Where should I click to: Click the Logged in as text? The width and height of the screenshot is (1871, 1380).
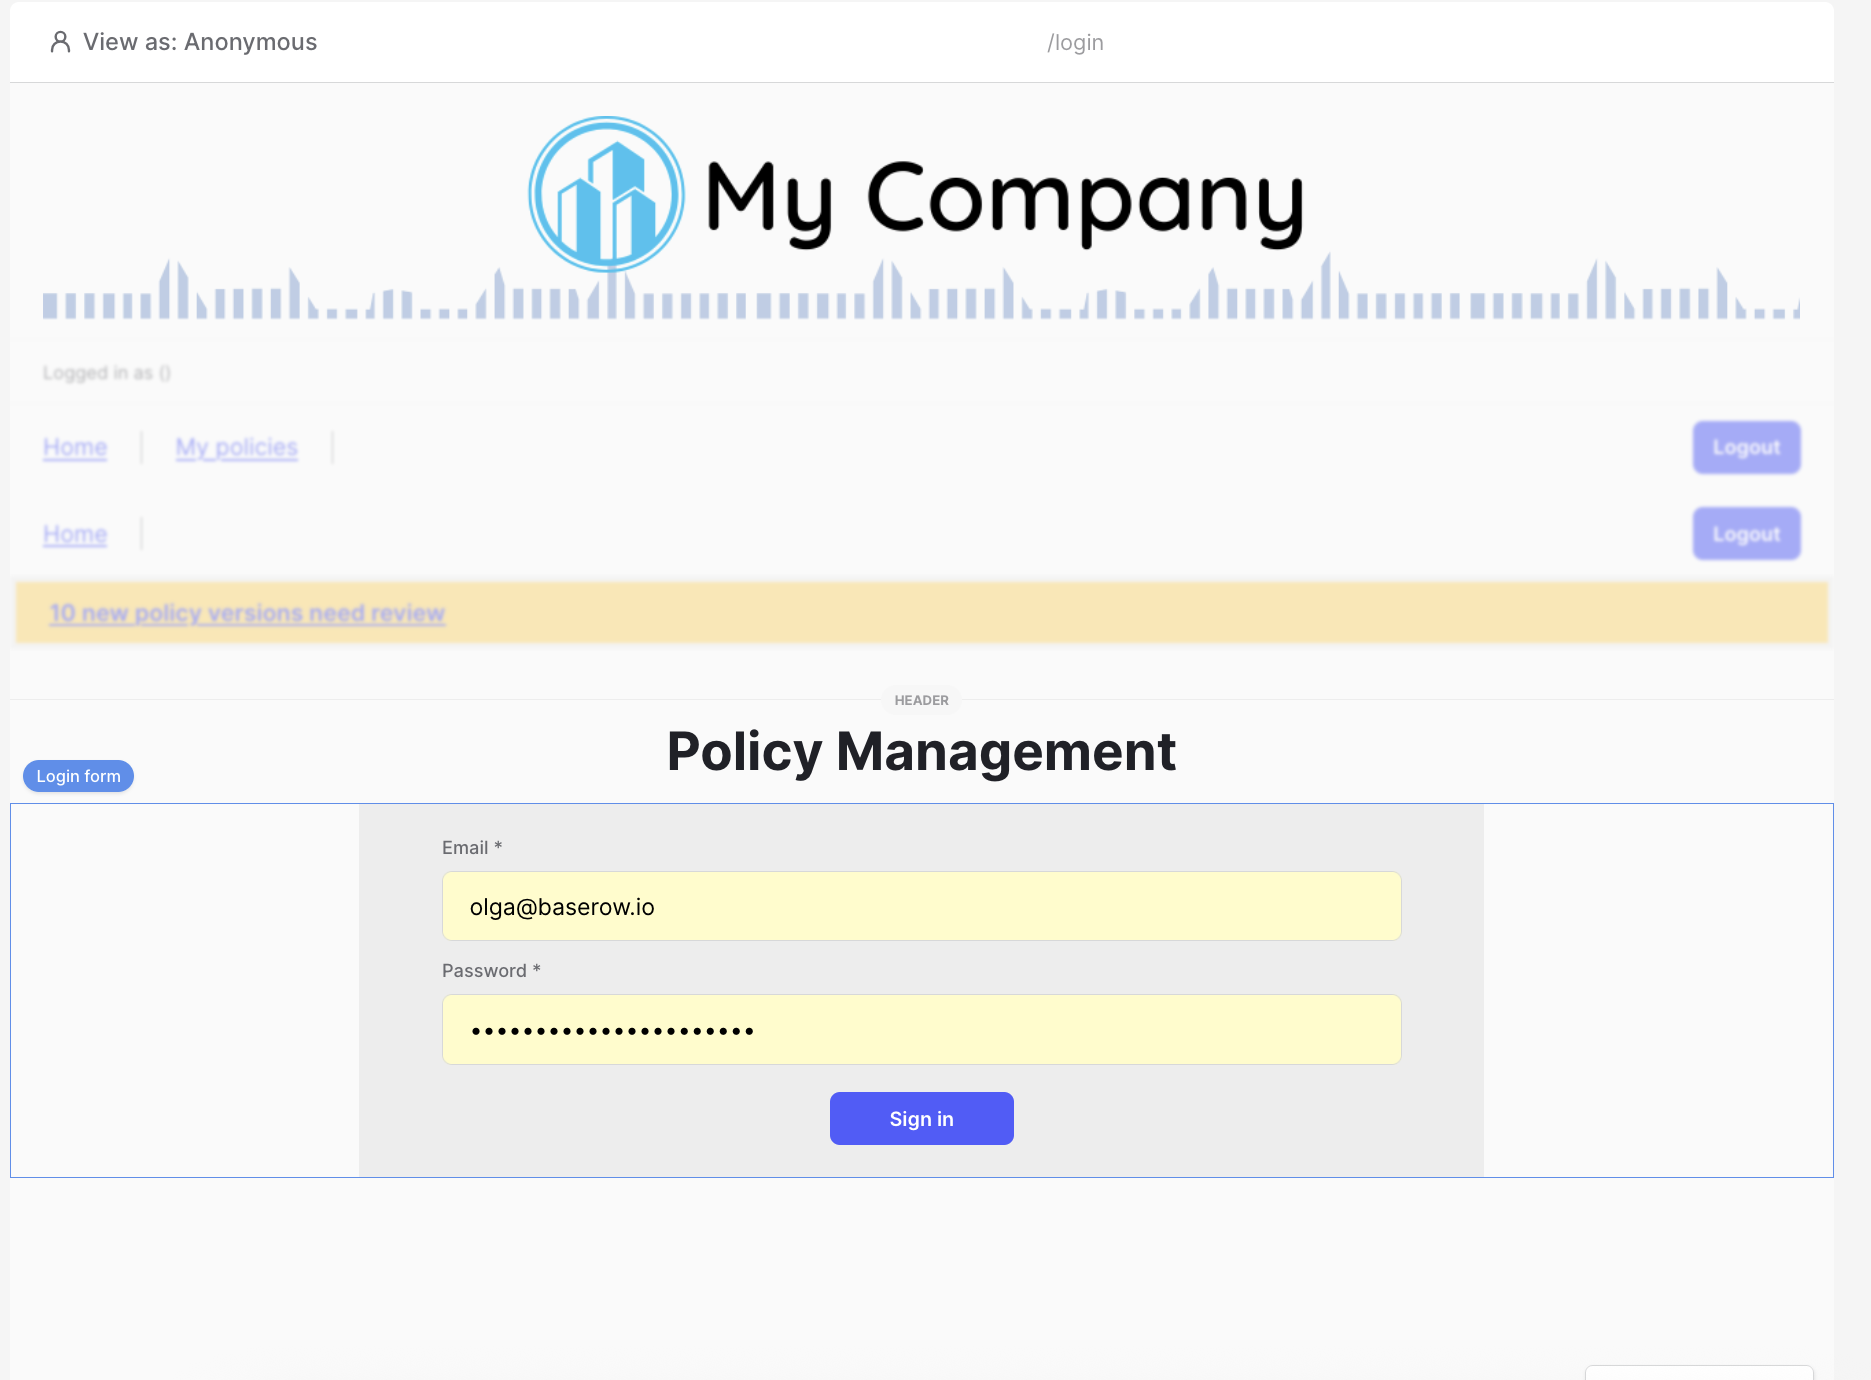[107, 373]
